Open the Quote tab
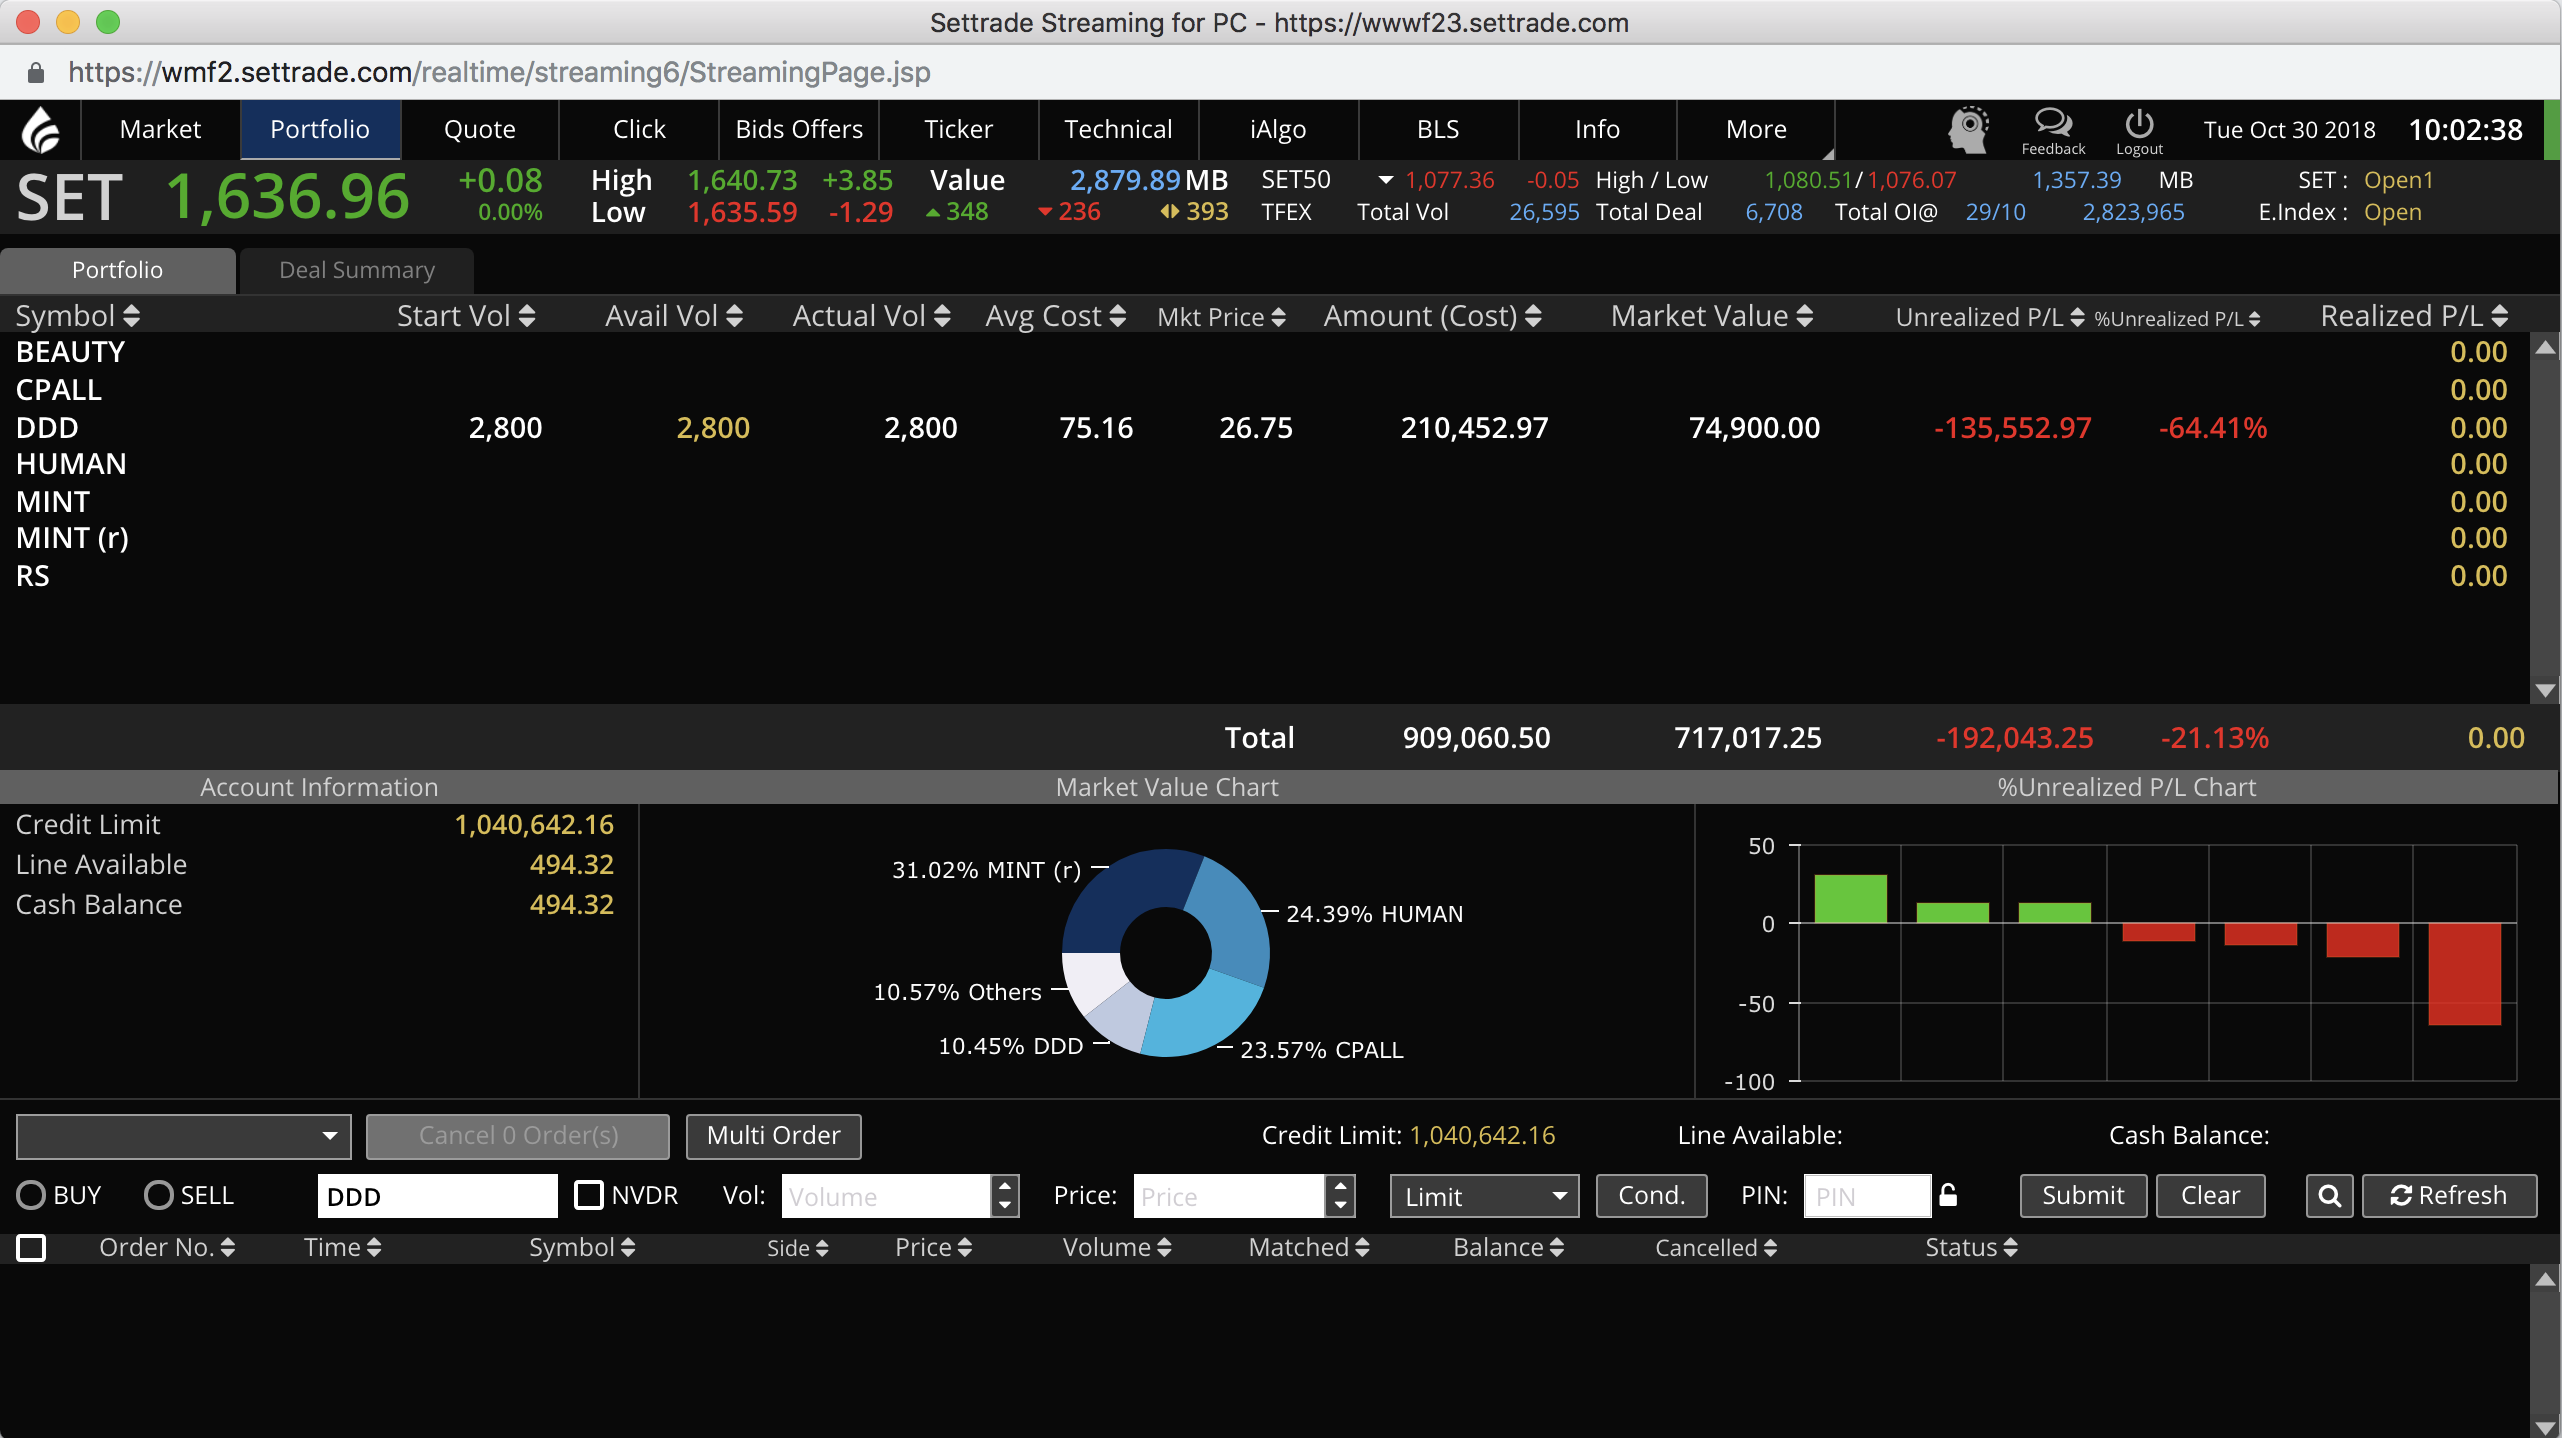Viewport: 2562px width, 1438px height. pos(480,130)
